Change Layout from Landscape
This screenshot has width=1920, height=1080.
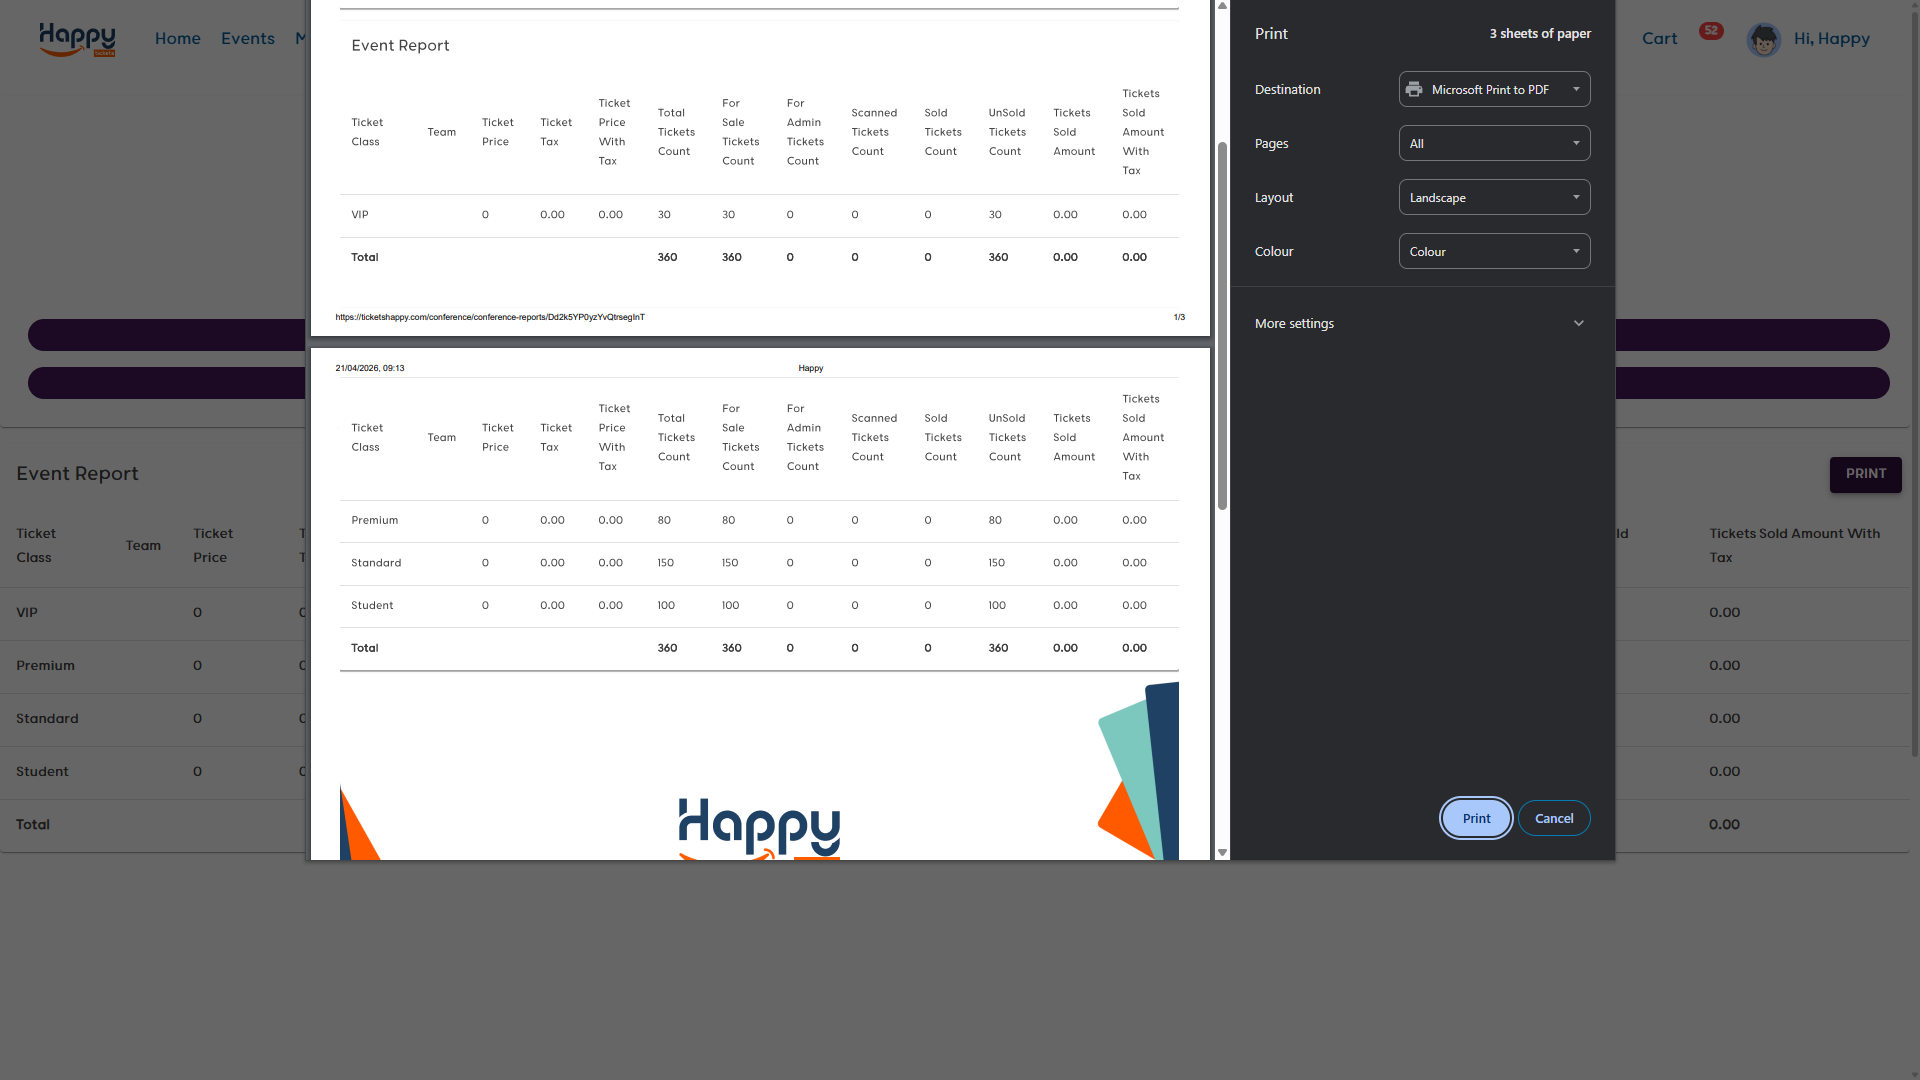pos(1494,197)
